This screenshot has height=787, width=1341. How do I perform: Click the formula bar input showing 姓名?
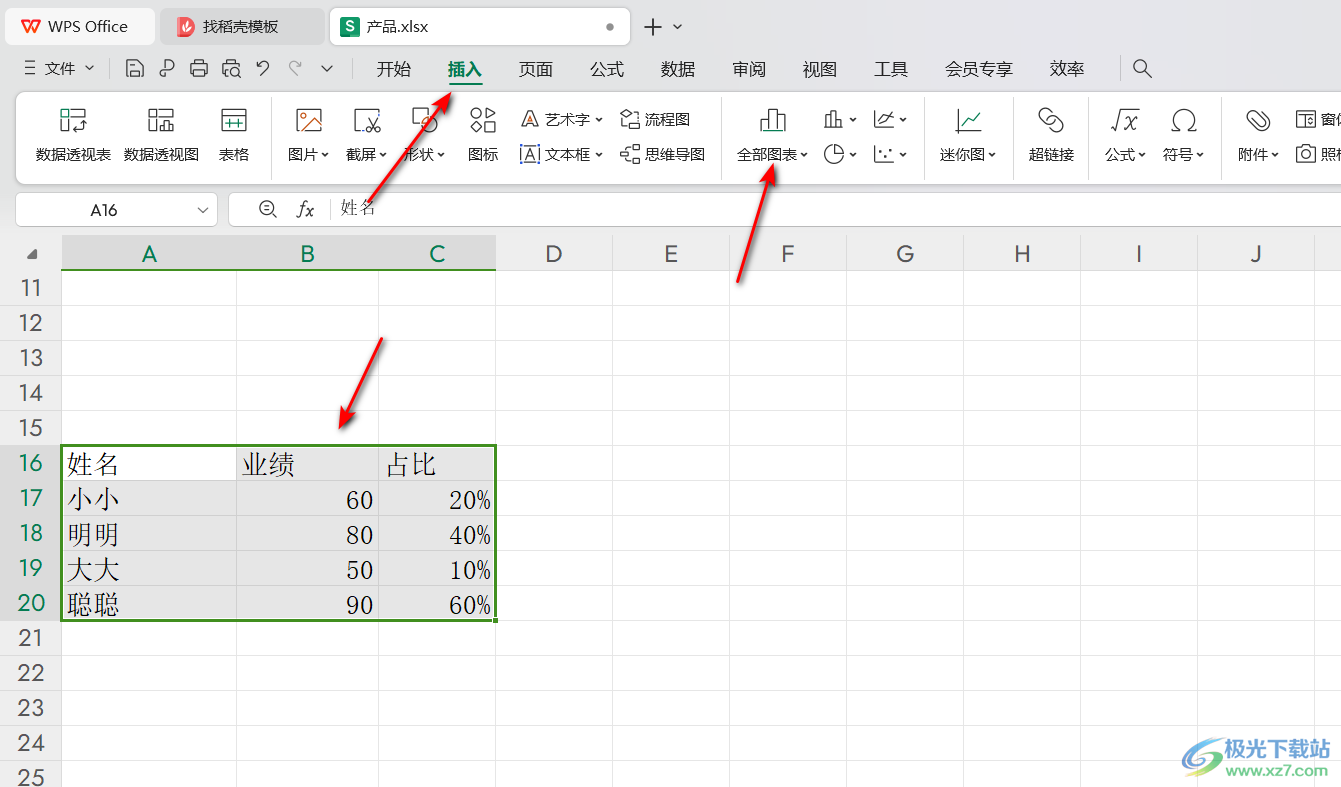pos(835,209)
